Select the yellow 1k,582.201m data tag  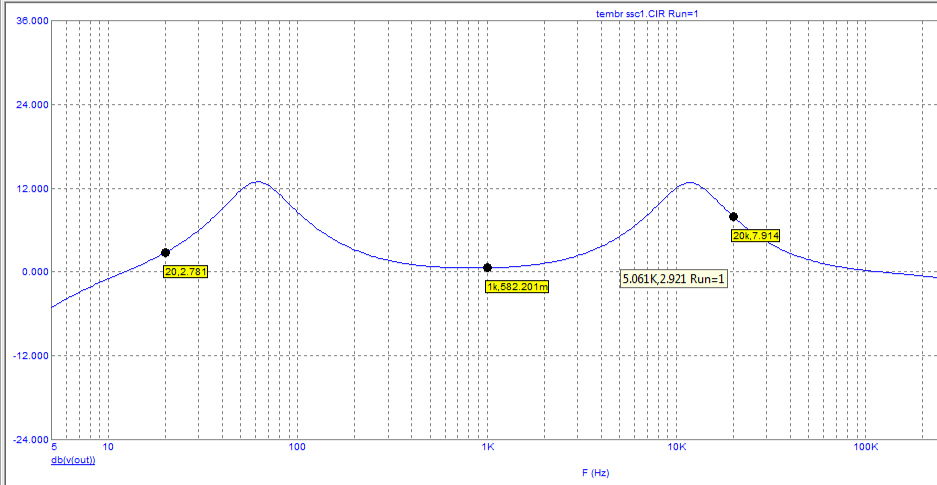(517, 286)
